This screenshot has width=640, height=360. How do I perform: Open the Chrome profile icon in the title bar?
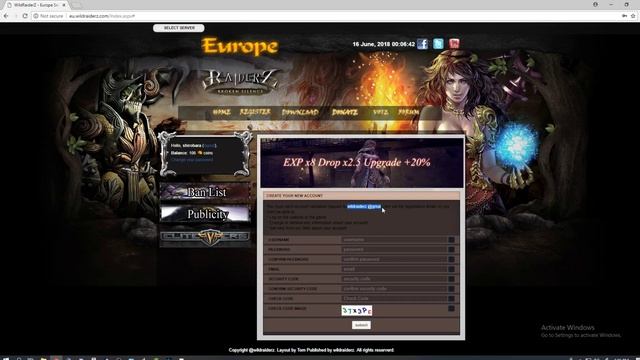coord(596,4)
